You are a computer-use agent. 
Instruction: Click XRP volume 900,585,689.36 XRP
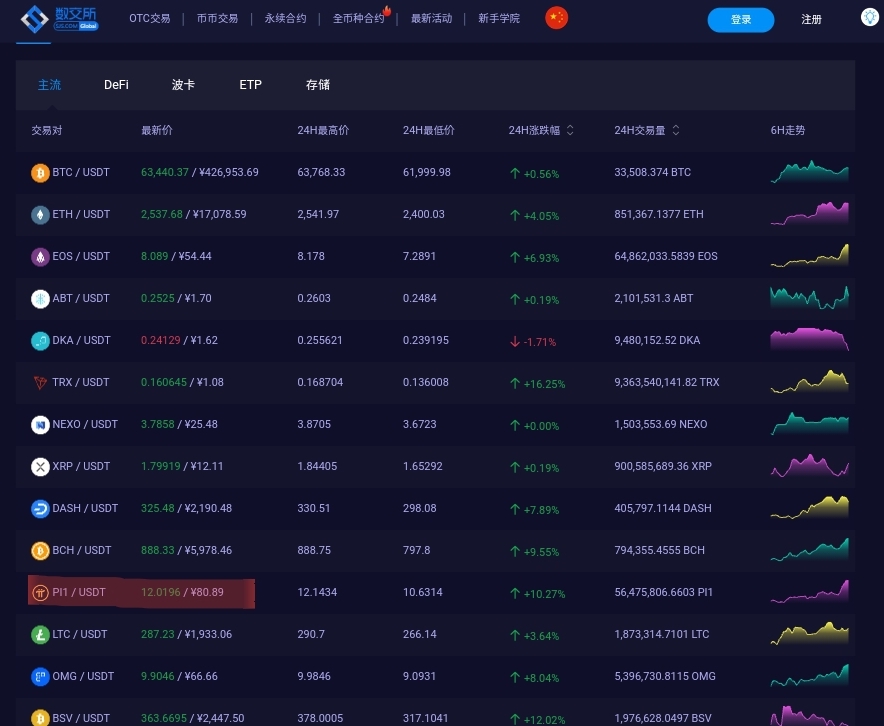click(x=662, y=467)
